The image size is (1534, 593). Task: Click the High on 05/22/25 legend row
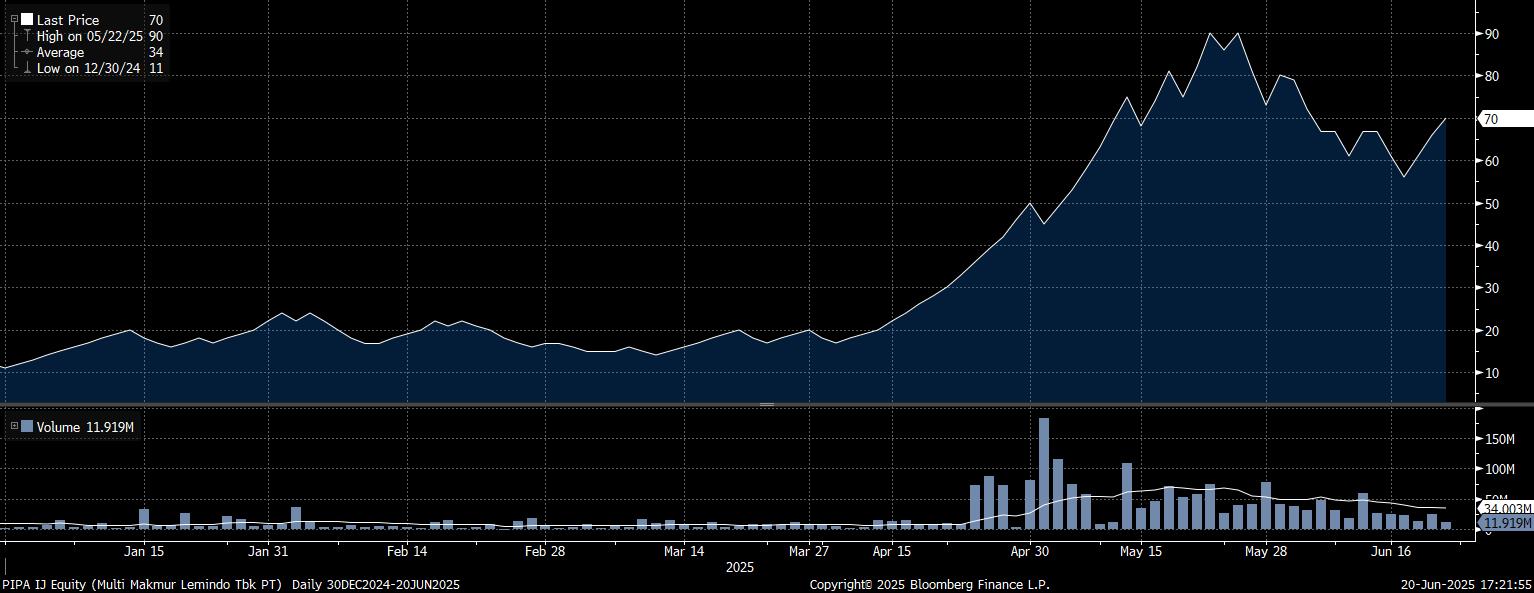point(89,36)
